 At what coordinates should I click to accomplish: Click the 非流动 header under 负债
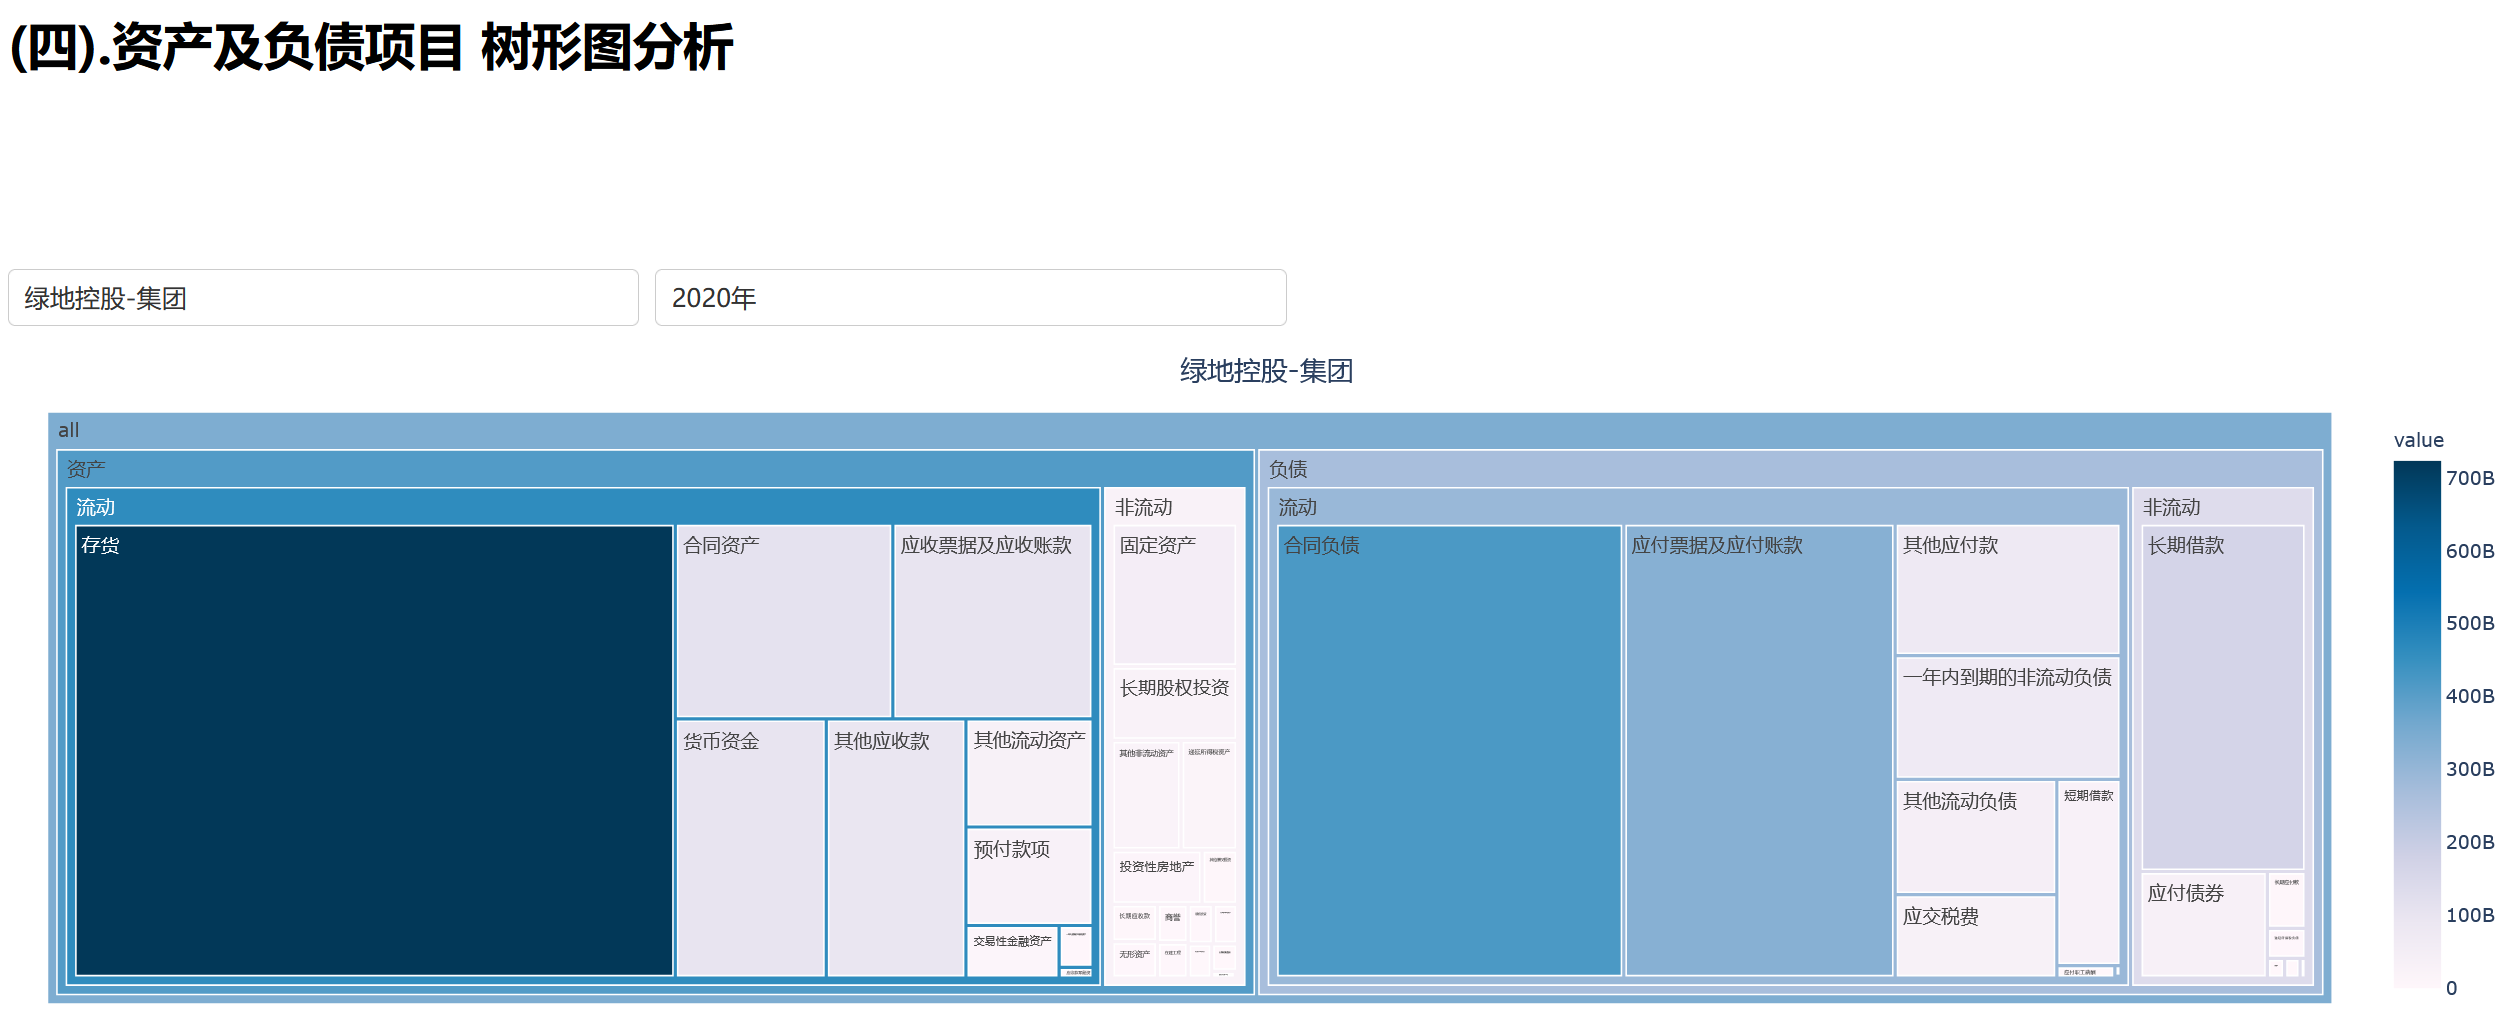(2222, 507)
